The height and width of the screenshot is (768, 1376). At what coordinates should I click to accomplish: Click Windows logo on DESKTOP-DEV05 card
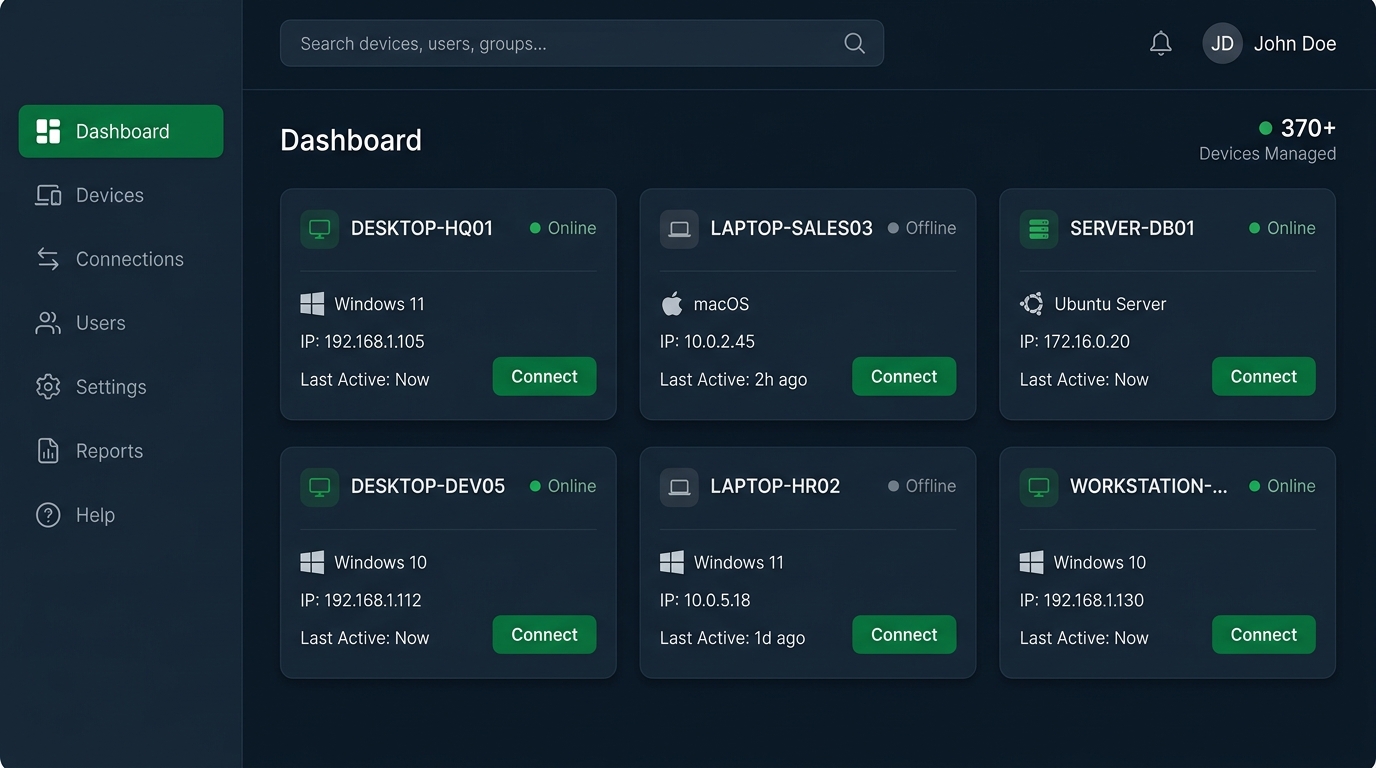[x=312, y=562]
